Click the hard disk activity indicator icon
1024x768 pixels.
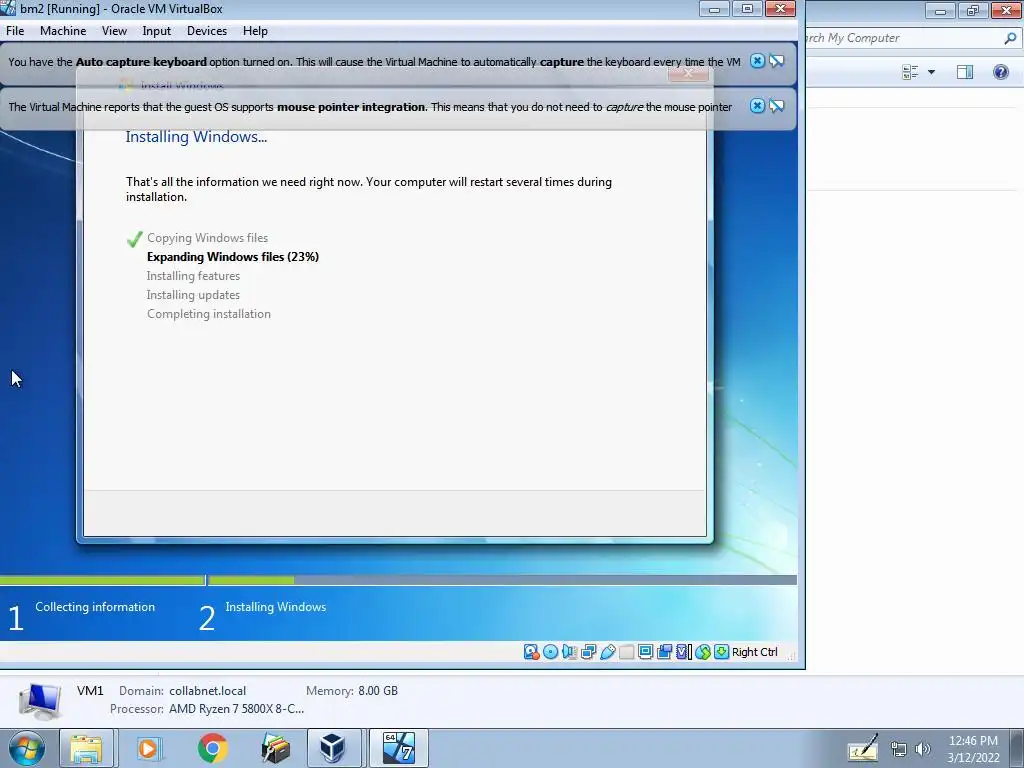click(531, 652)
